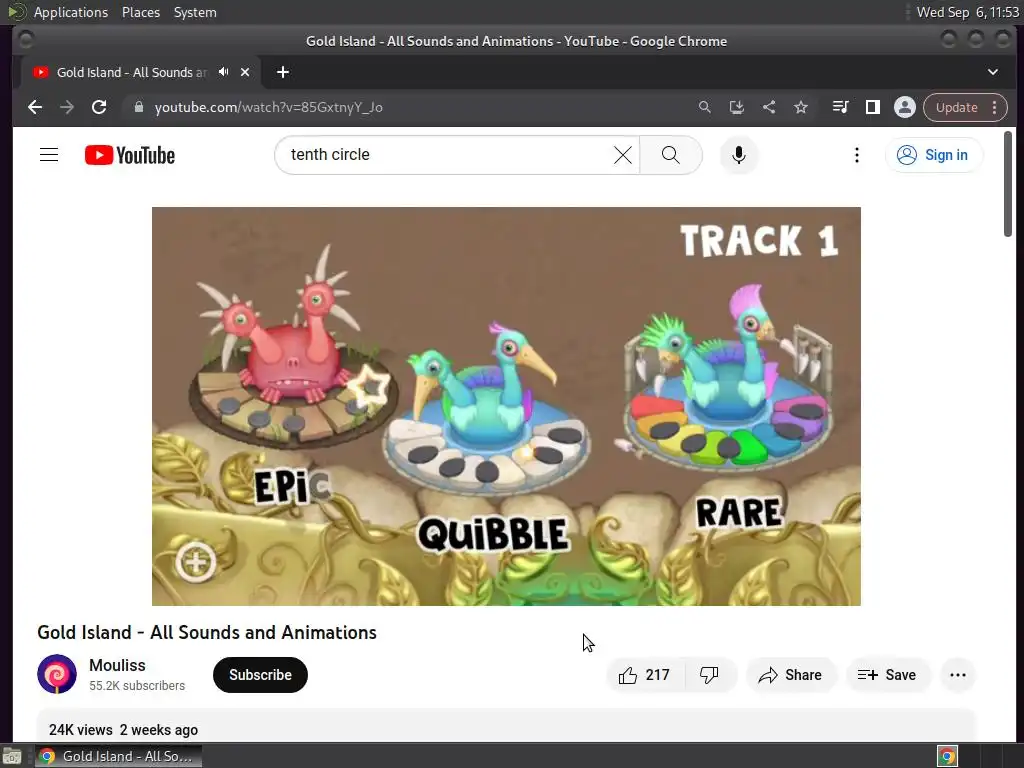Click the video player to pause
This screenshot has height=768, width=1024.
pyautogui.click(x=506, y=406)
